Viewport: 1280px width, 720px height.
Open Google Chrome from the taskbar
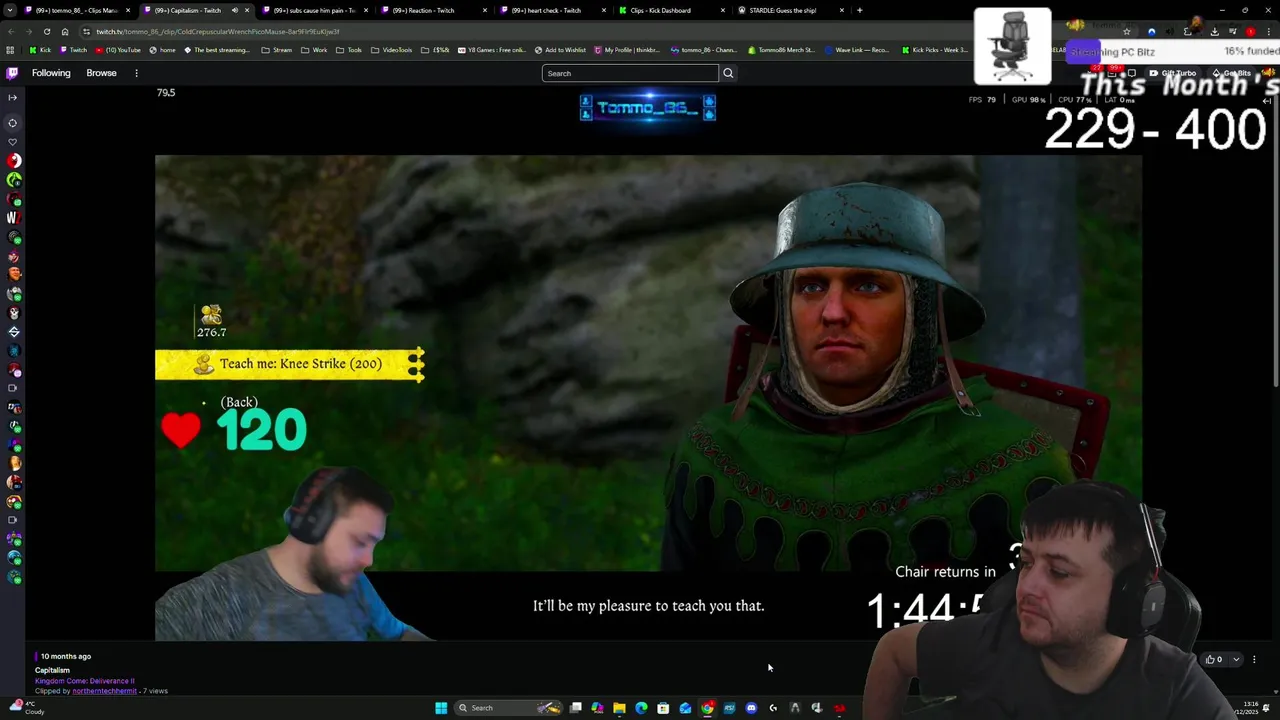(x=707, y=708)
